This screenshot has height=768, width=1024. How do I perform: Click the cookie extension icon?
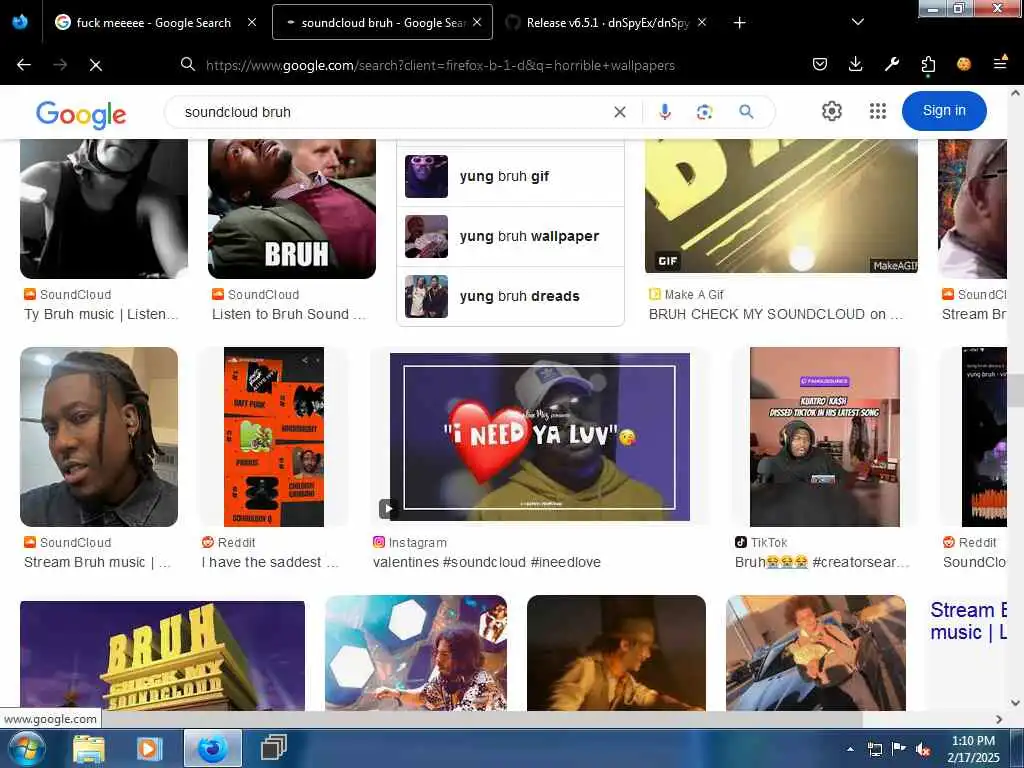(964, 64)
